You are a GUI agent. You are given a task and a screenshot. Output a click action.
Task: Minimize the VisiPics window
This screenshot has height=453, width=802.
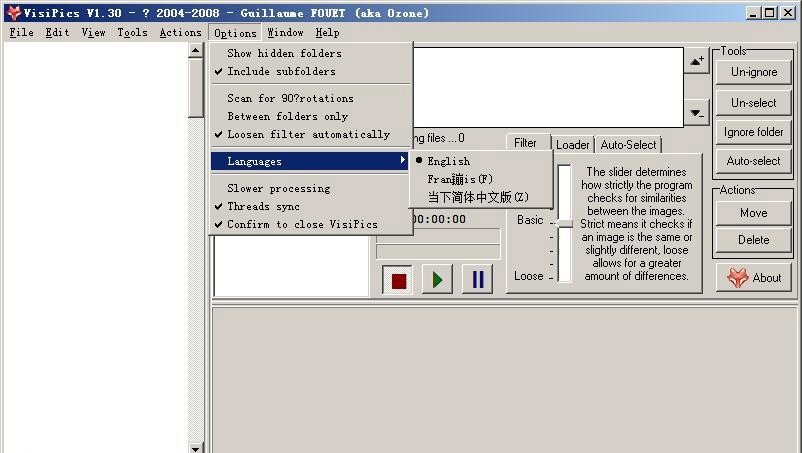752,13
